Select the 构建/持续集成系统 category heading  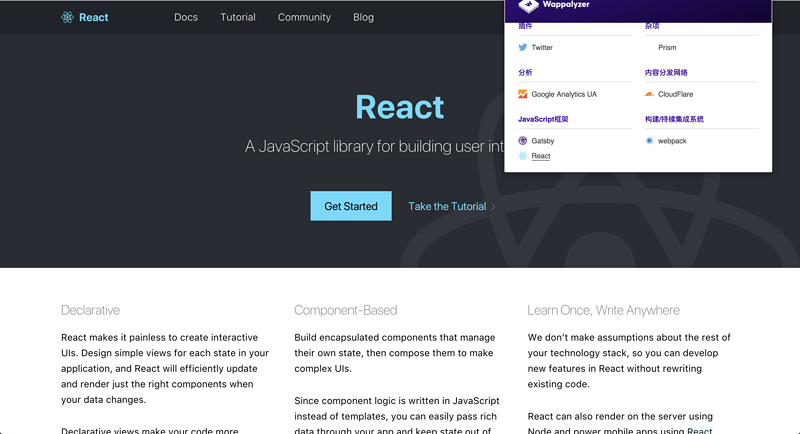673,119
